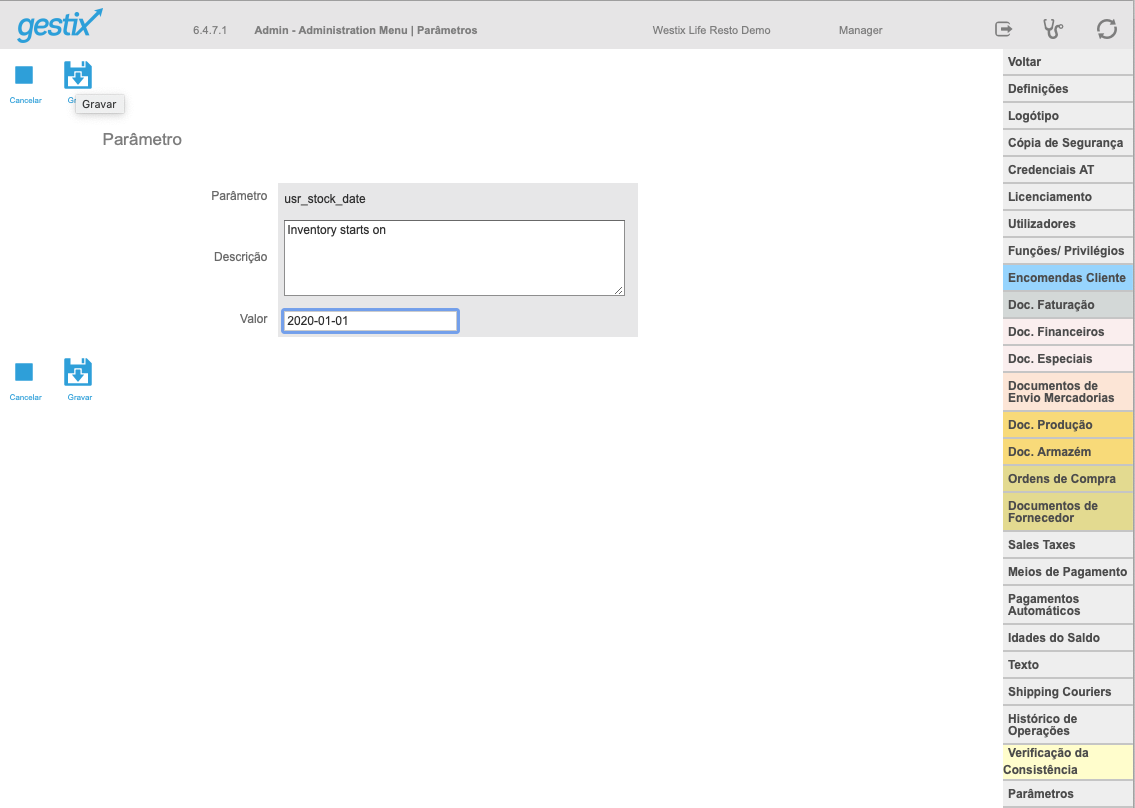Open Pagamentos Automáticos menu item
Screen dimensions: 1135x808
[1068, 605]
